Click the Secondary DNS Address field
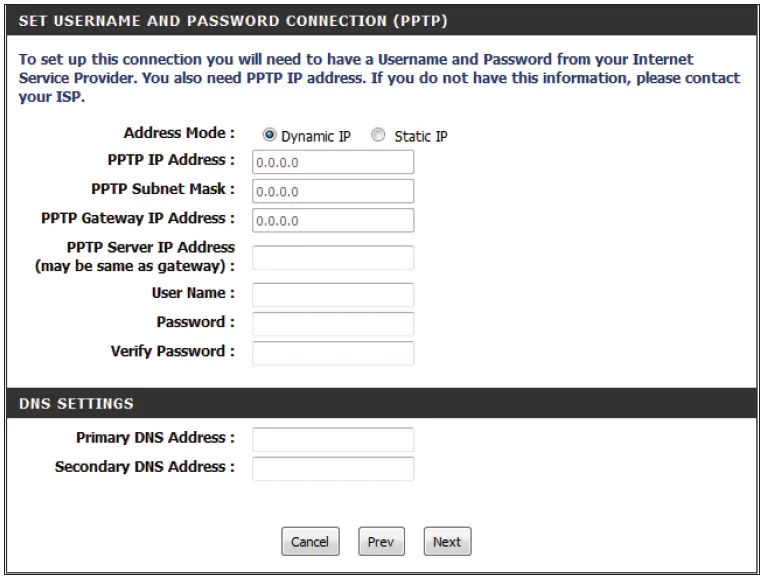This screenshot has height=578, width=766. point(333,468)
